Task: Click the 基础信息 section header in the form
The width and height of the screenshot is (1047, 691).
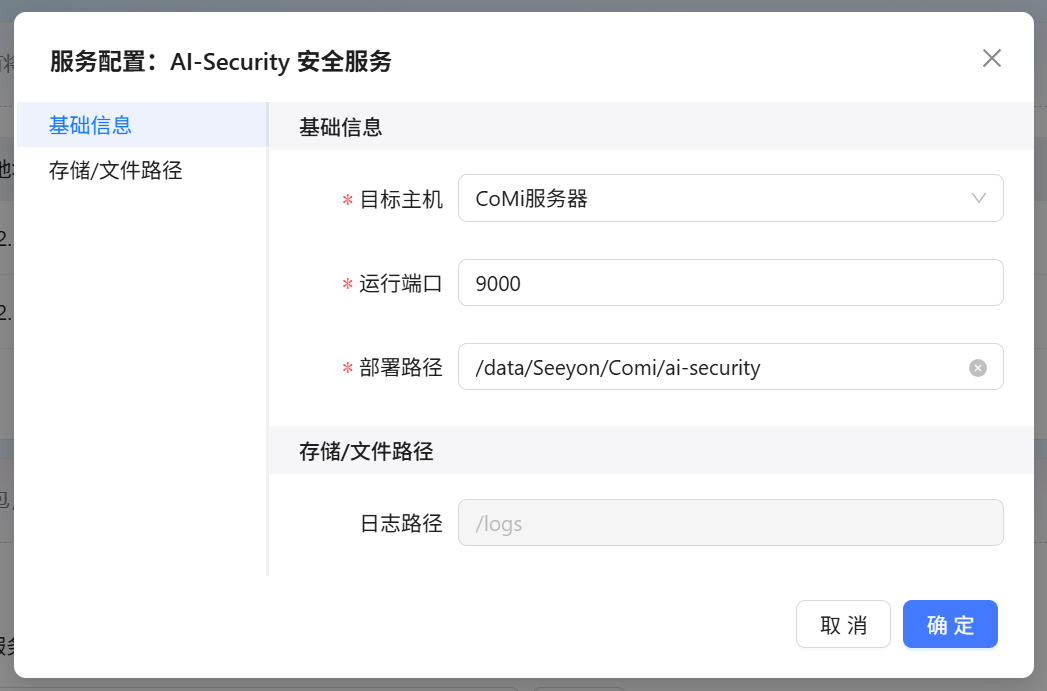Action: pyautogui.click(x=341, y=127)
